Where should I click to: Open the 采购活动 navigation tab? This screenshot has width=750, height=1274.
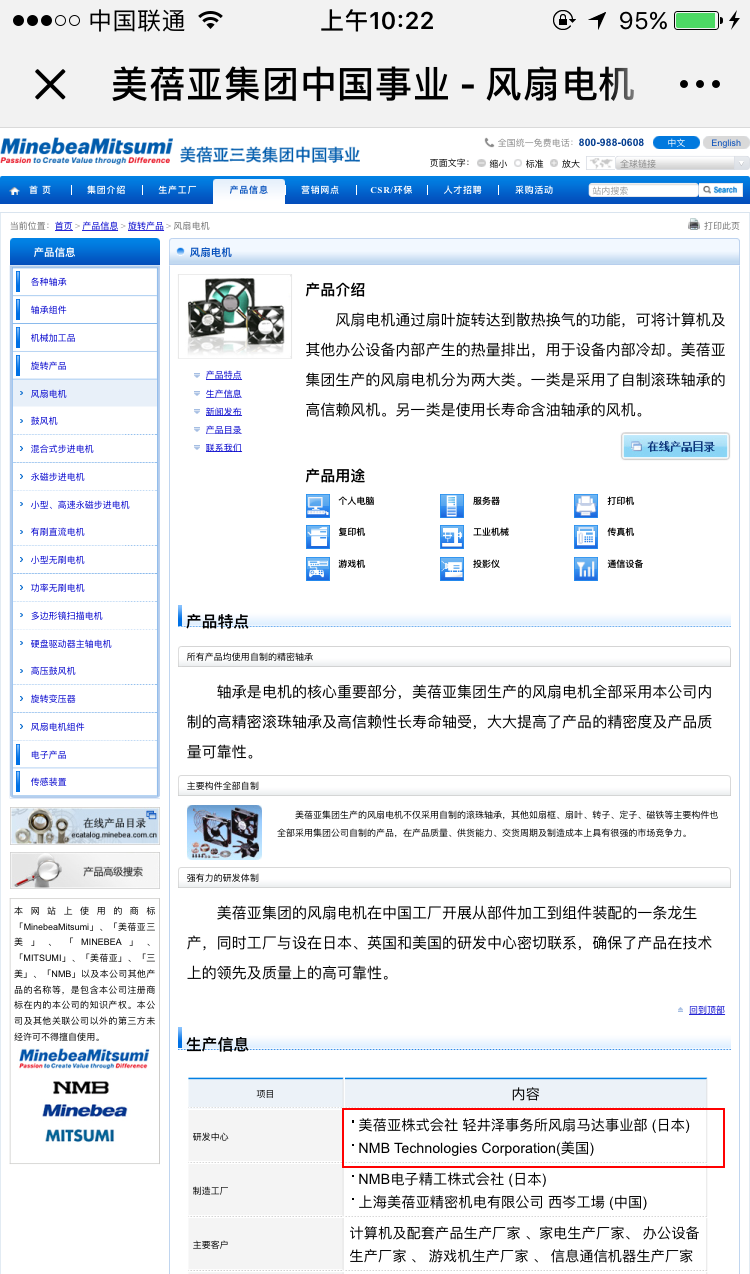pyautogui.click(x=534, y=190)
